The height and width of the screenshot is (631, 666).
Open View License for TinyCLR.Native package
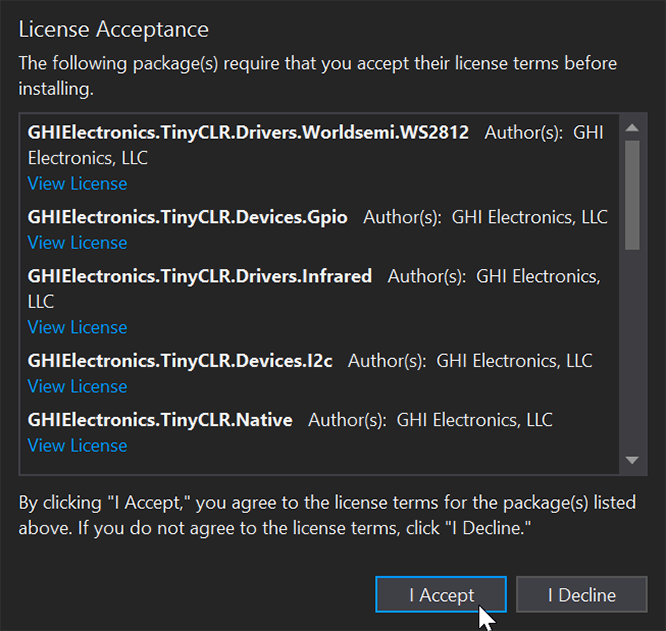click(77, 445)
